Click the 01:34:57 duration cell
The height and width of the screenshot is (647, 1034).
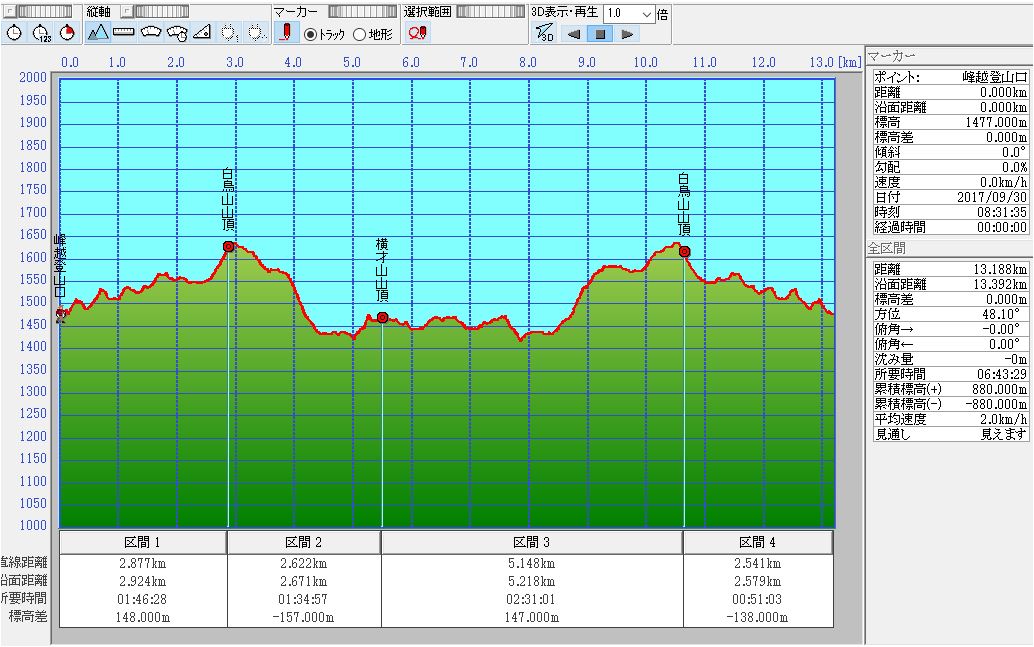click(303, 600)
